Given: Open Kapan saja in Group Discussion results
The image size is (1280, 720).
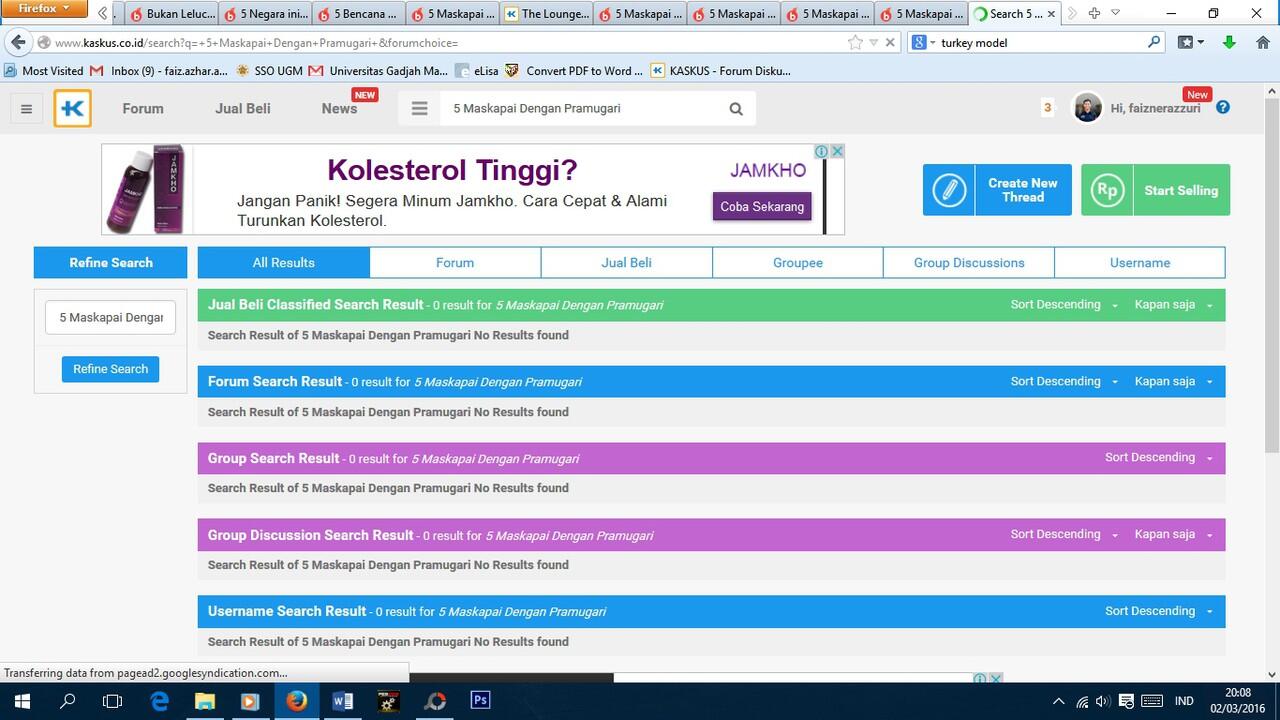Looking at the screenshot, I should [1174, 534].
